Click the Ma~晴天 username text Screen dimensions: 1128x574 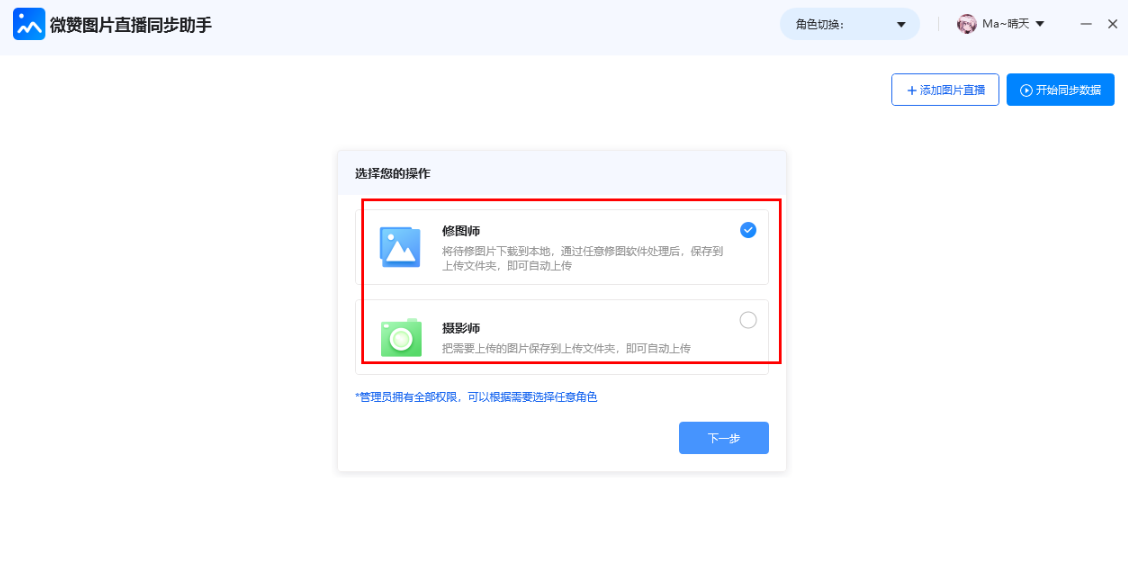pyautogui.click(x=1006, y=24)
